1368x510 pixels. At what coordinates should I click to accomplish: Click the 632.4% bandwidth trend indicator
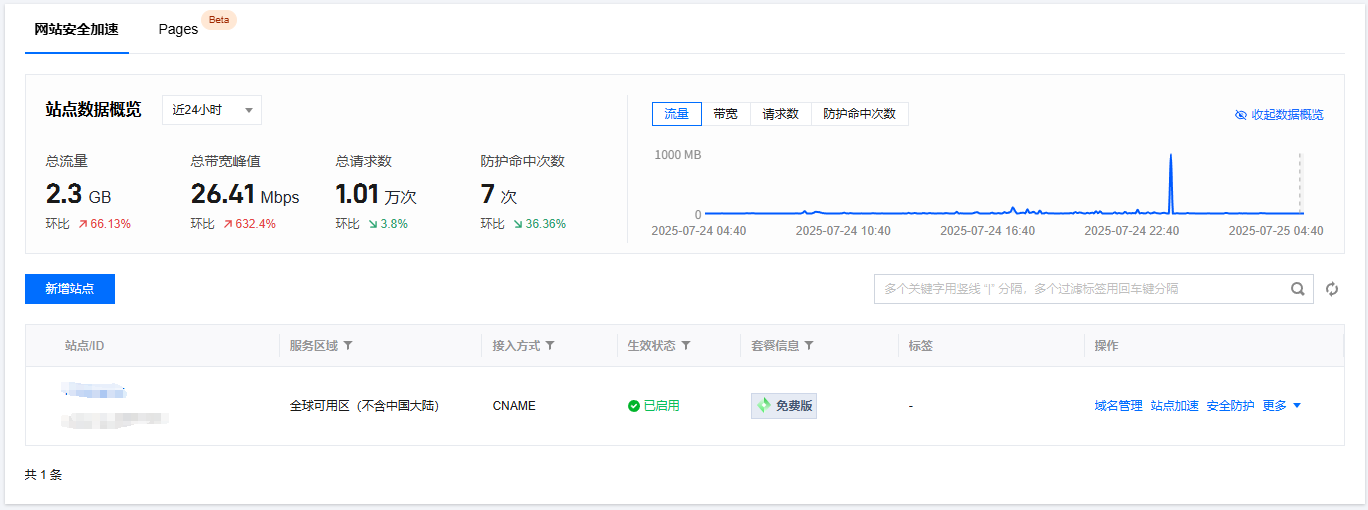[x=249, y=224]
